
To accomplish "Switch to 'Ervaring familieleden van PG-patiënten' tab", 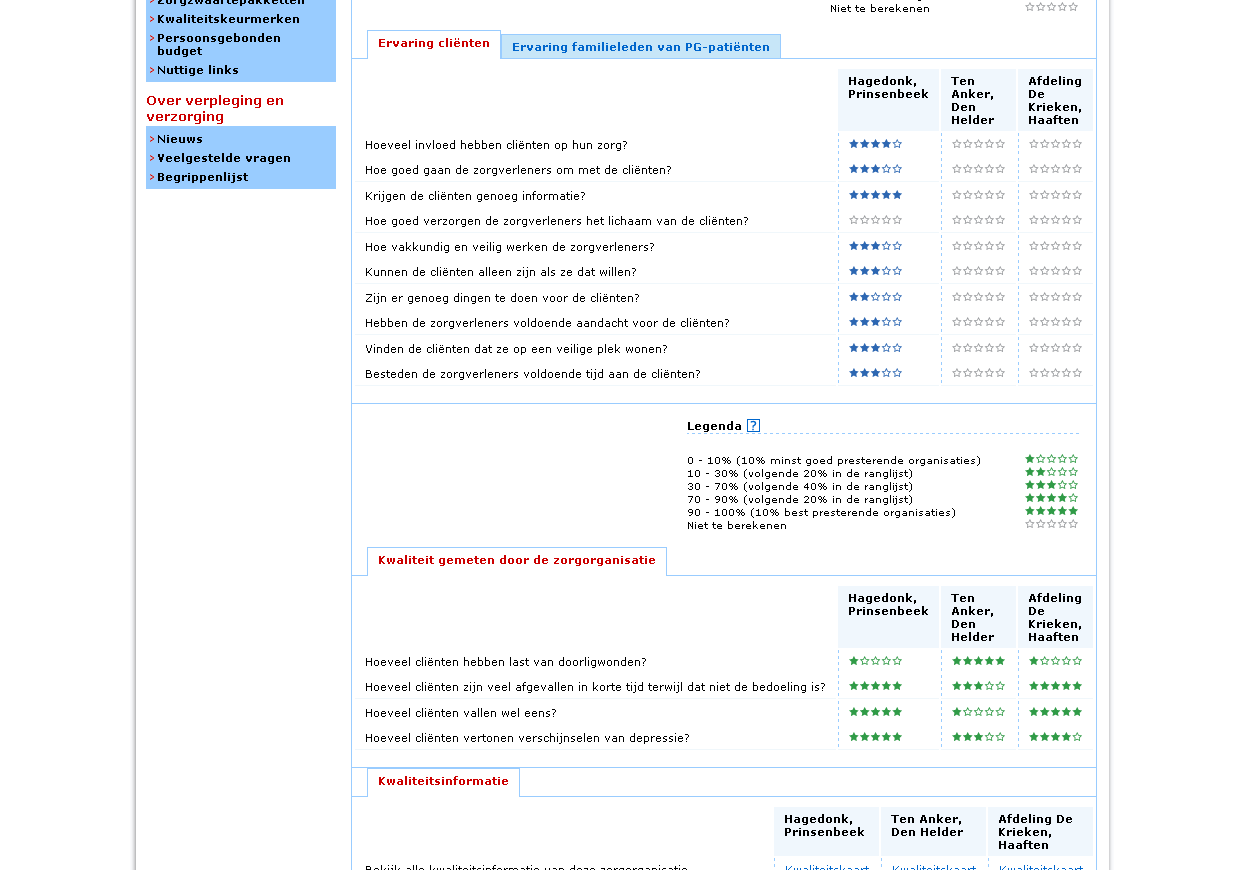I will tap(641, 47).
